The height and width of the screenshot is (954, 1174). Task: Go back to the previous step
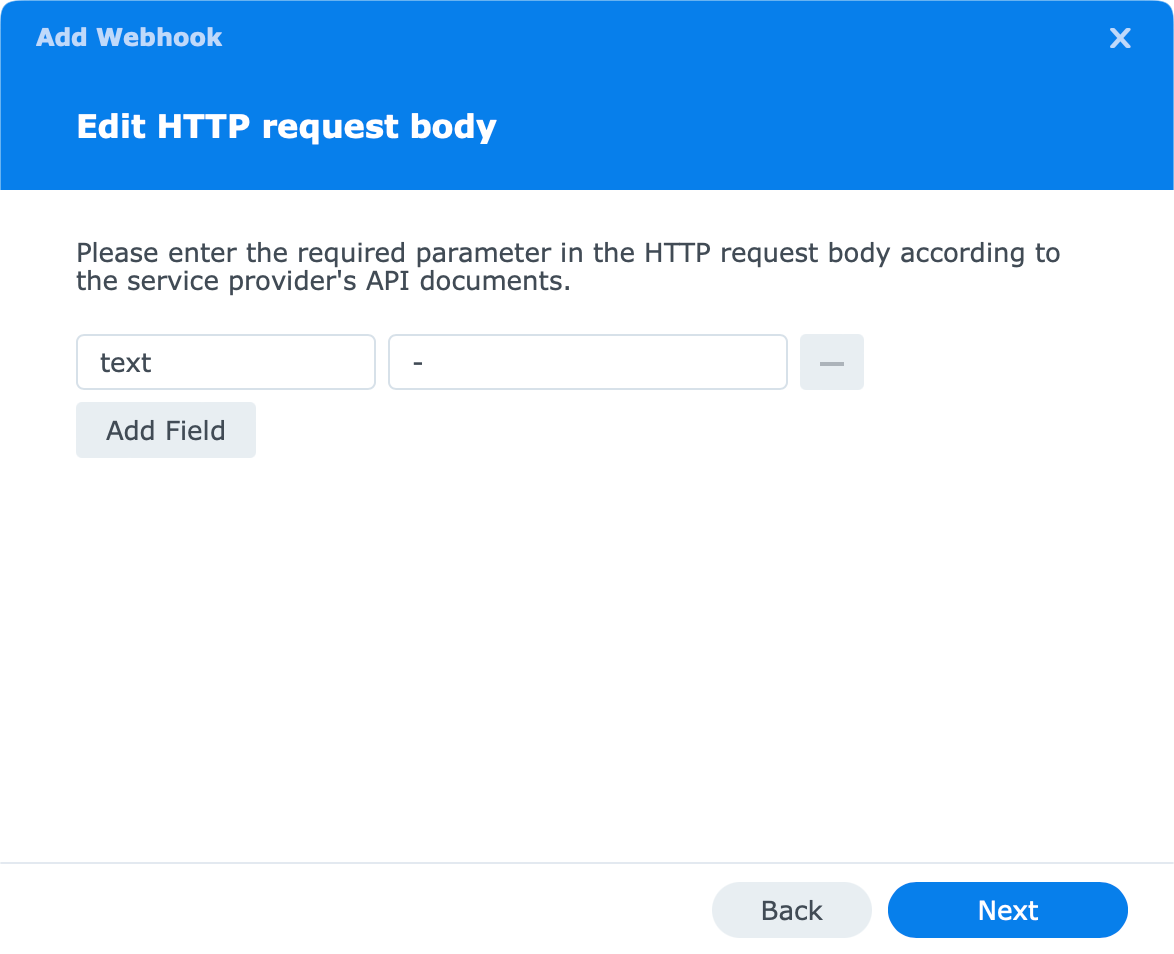(791, 910)
